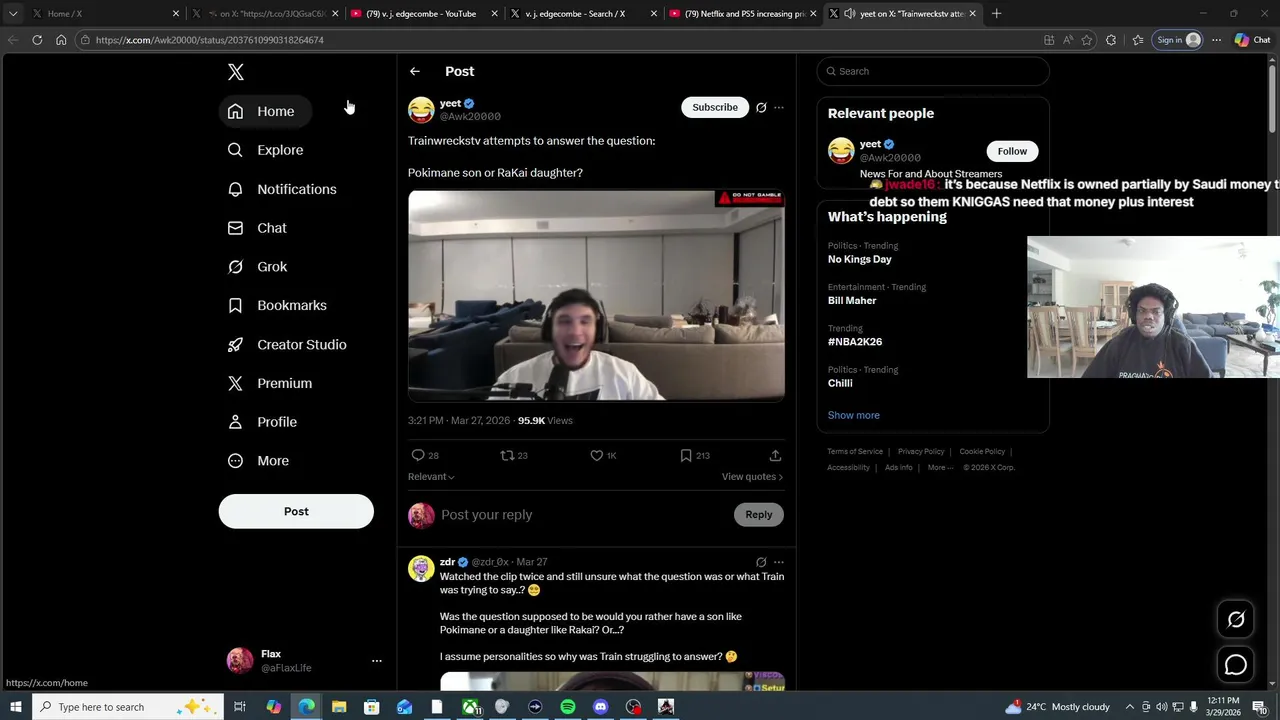The width and height of the screenshot is (1280, 720).
Task: Click the browser home button
Action: coord(61,40)
